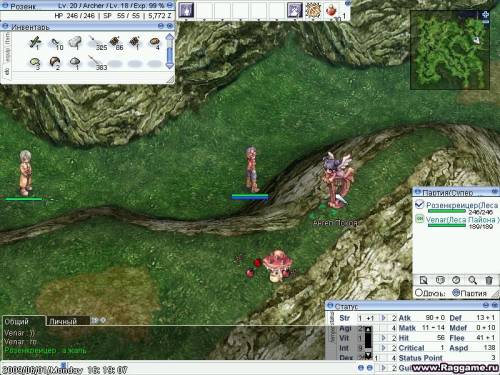Click the trash icon in party window

pyautogui.click(x=489, y=280)
